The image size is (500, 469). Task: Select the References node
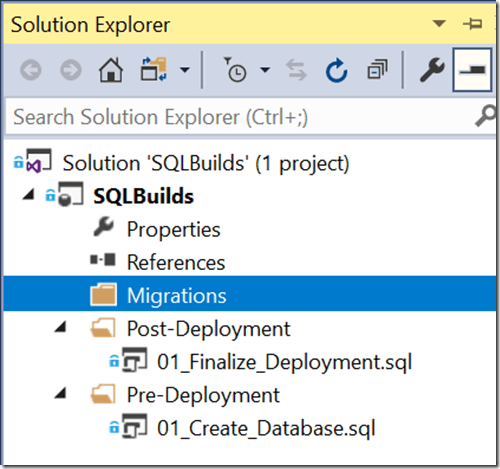pyautogui.click(x=176, y=262)
